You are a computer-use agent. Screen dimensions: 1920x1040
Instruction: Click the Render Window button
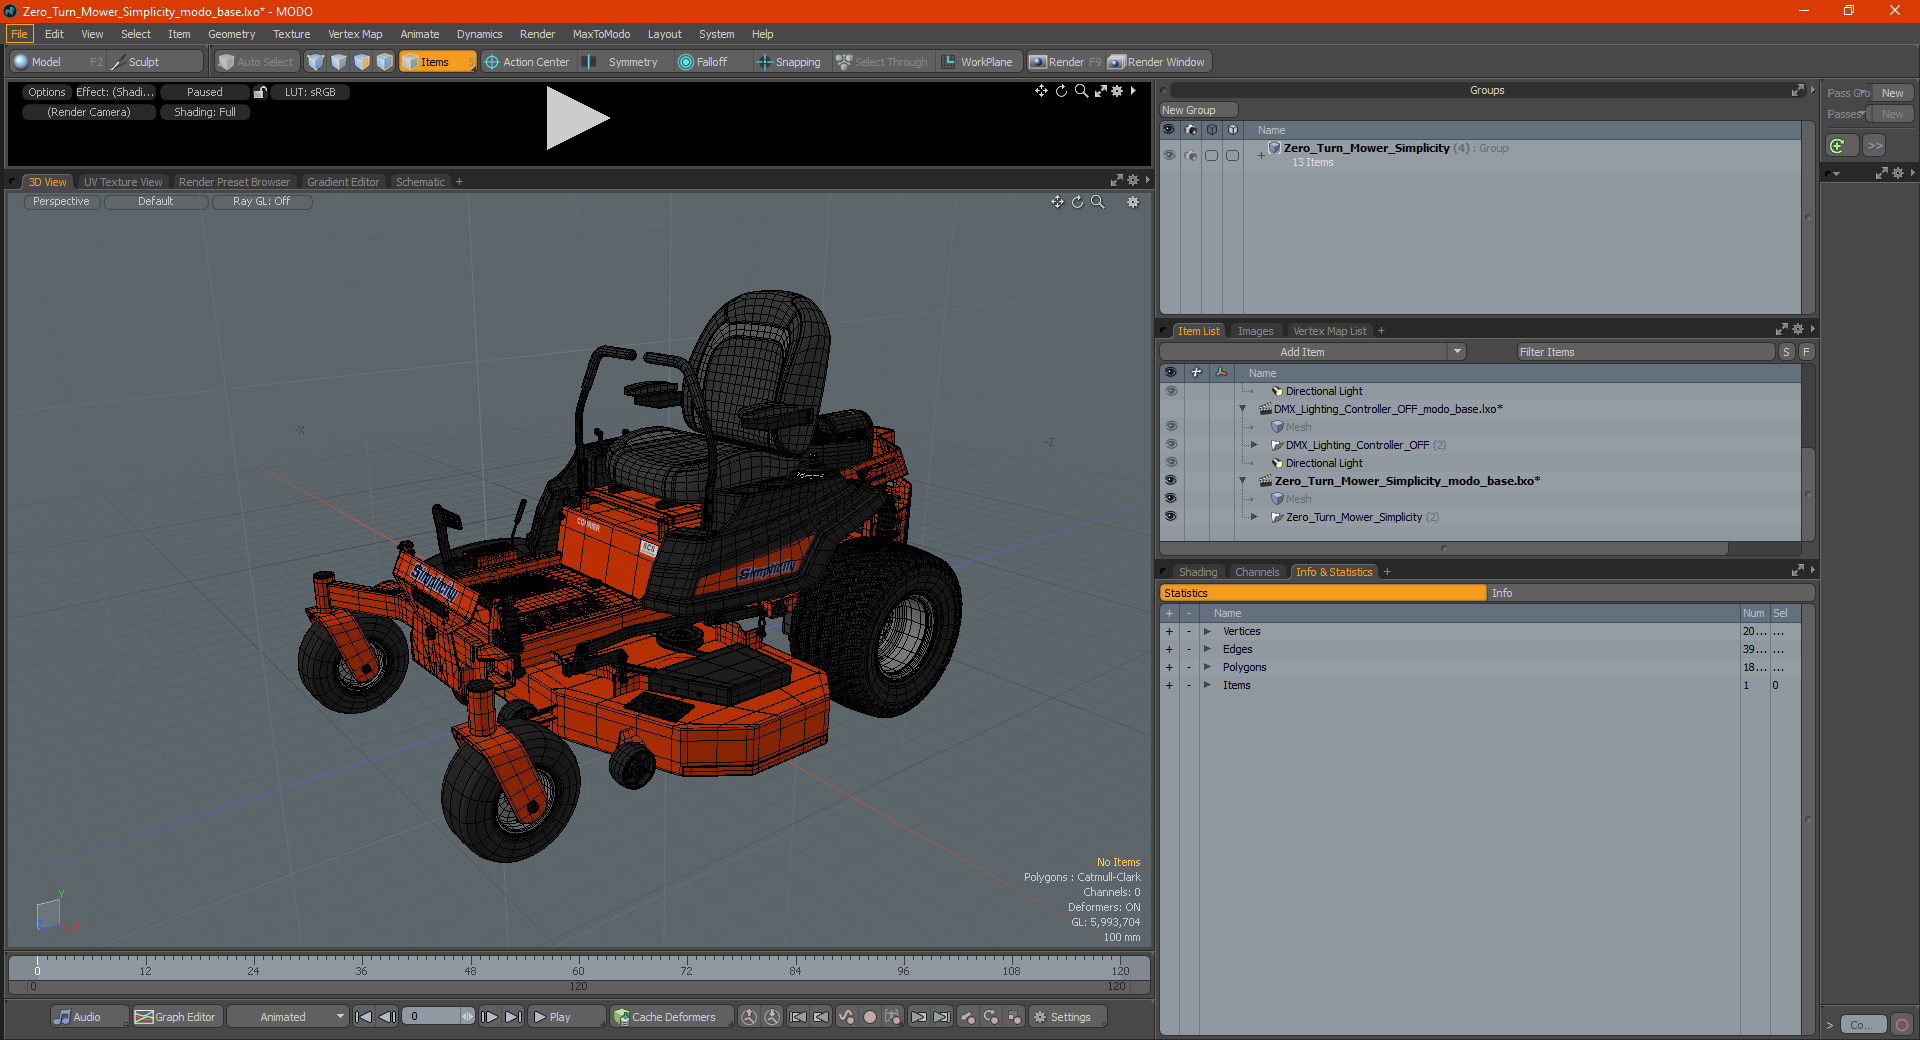(1158, 62)
